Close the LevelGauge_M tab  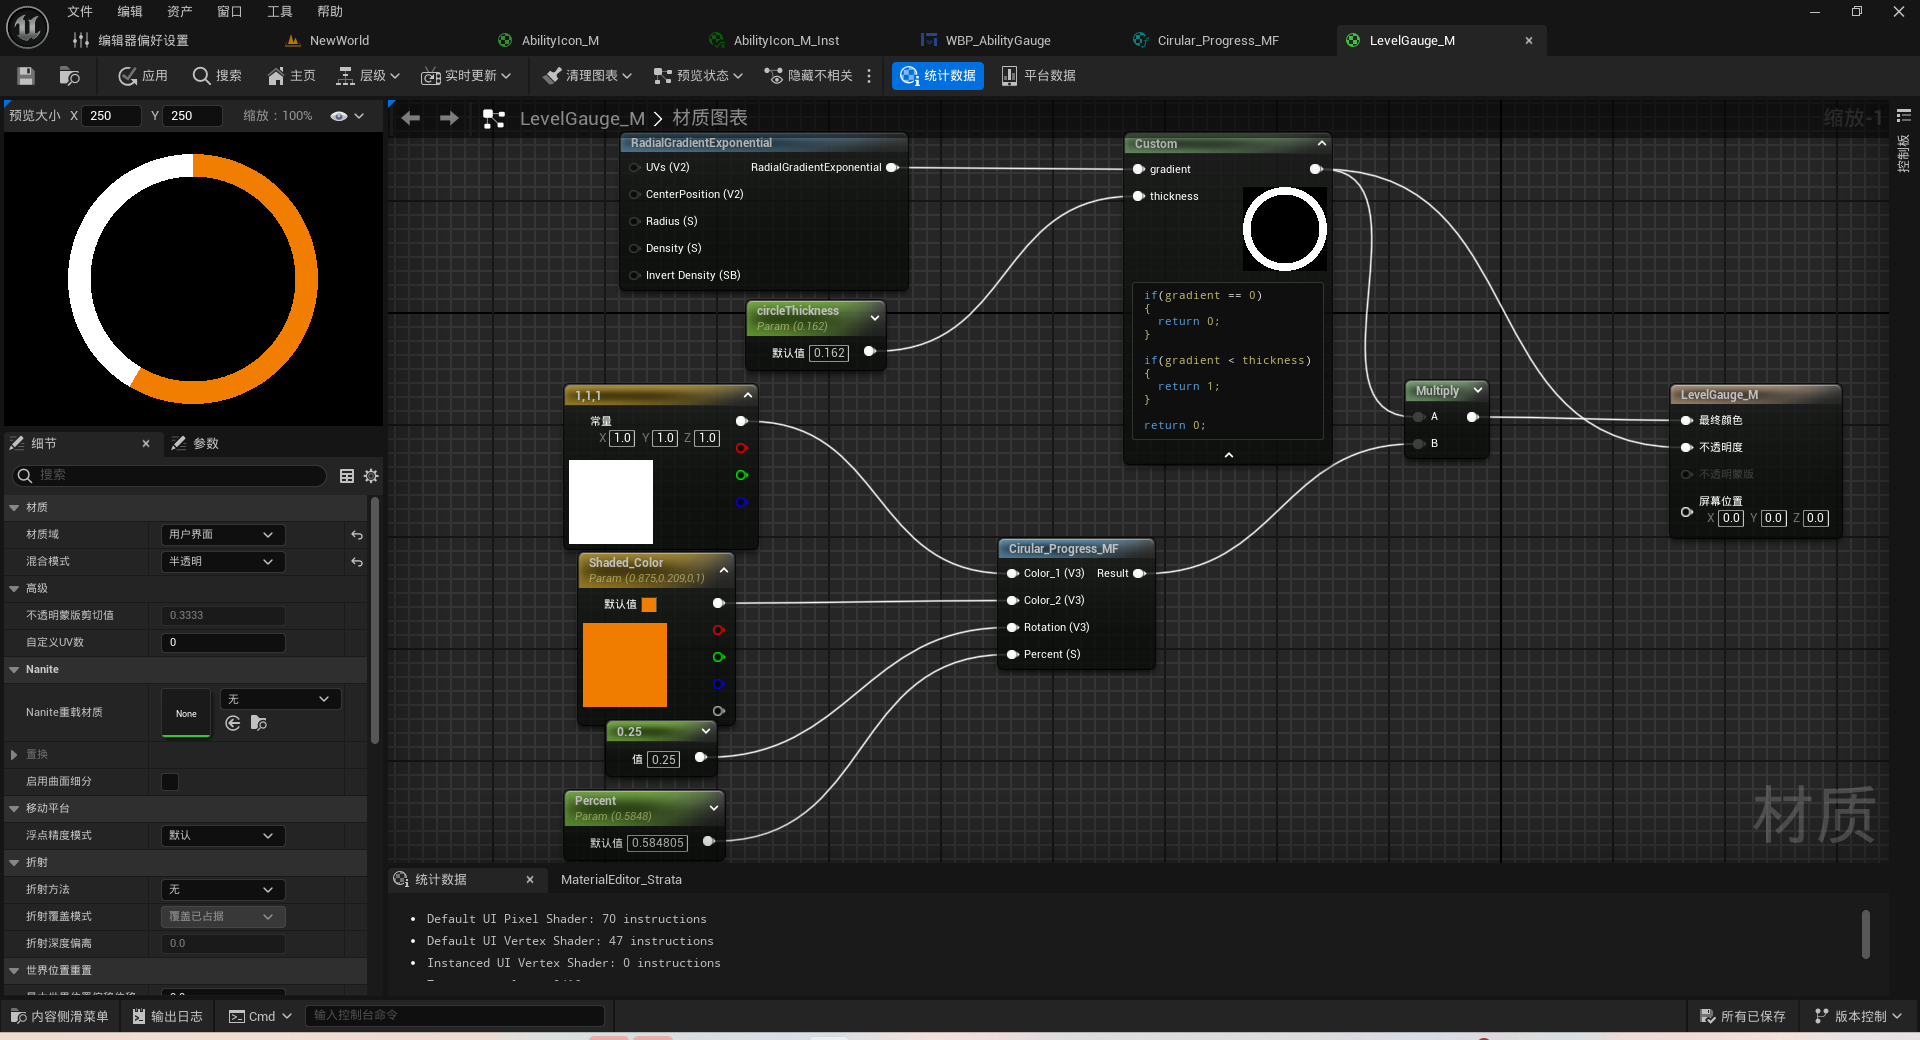[1528, 41]
